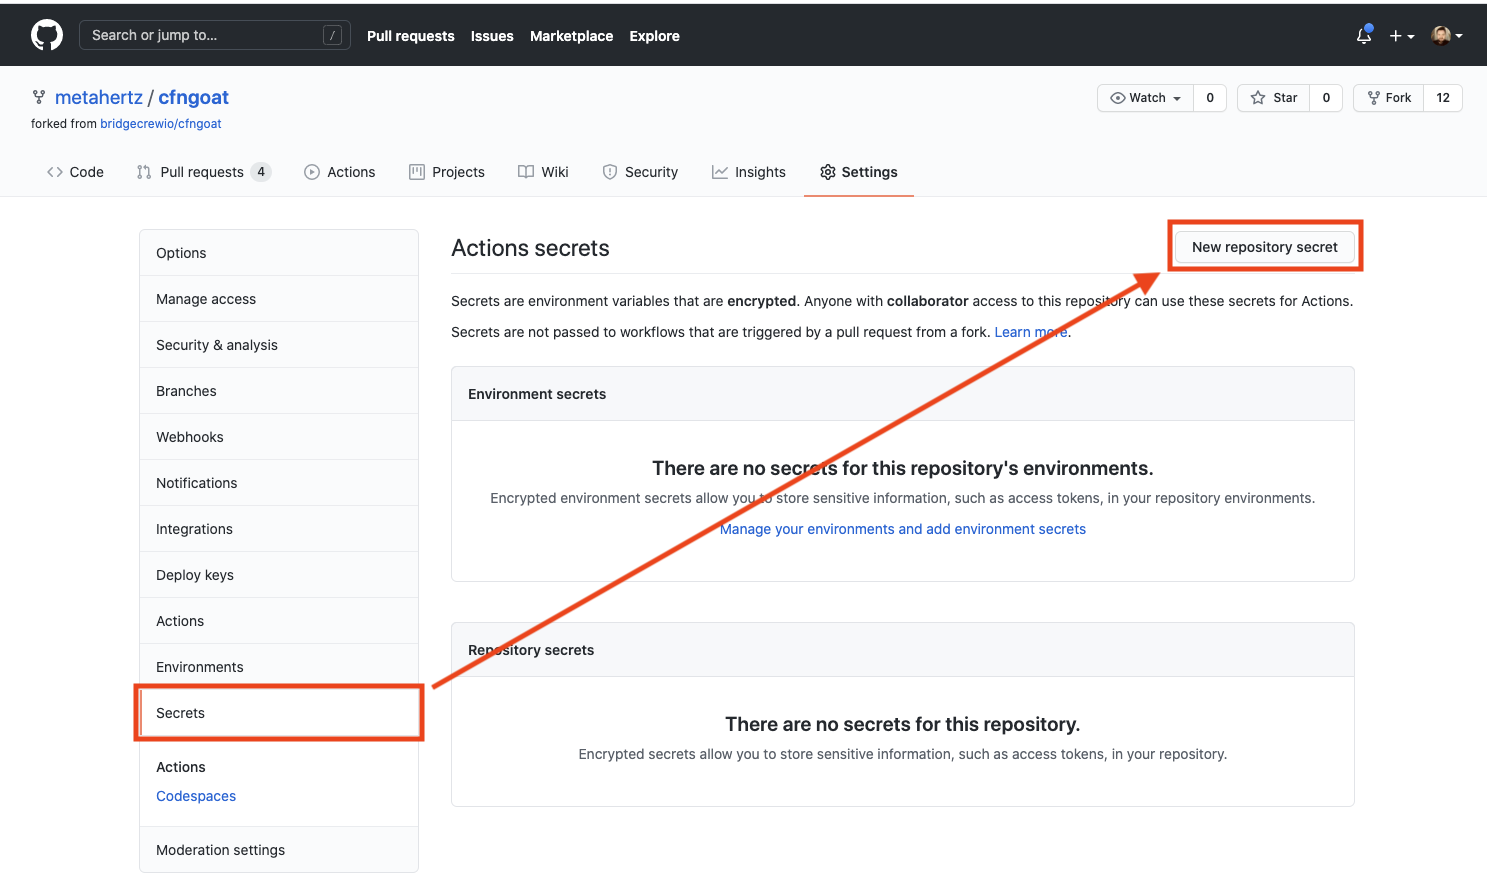Click the Actions secrets heading
1487x879 pixels.
click(530, 248)
